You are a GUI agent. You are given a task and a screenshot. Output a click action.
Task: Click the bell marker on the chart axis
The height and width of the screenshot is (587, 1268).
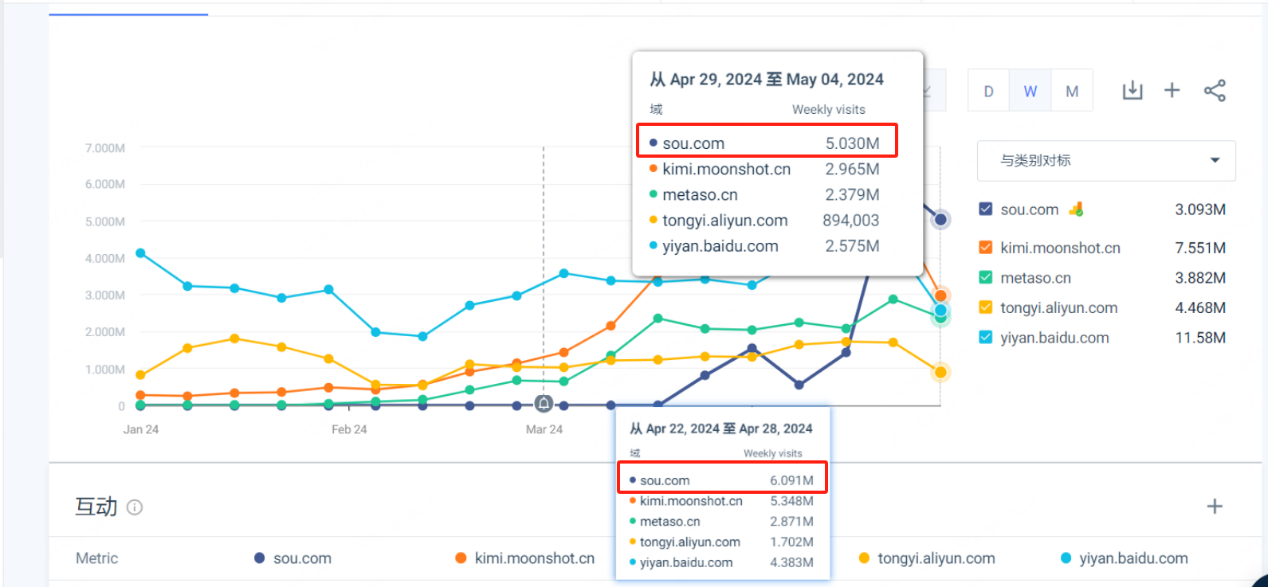point(543,404)
